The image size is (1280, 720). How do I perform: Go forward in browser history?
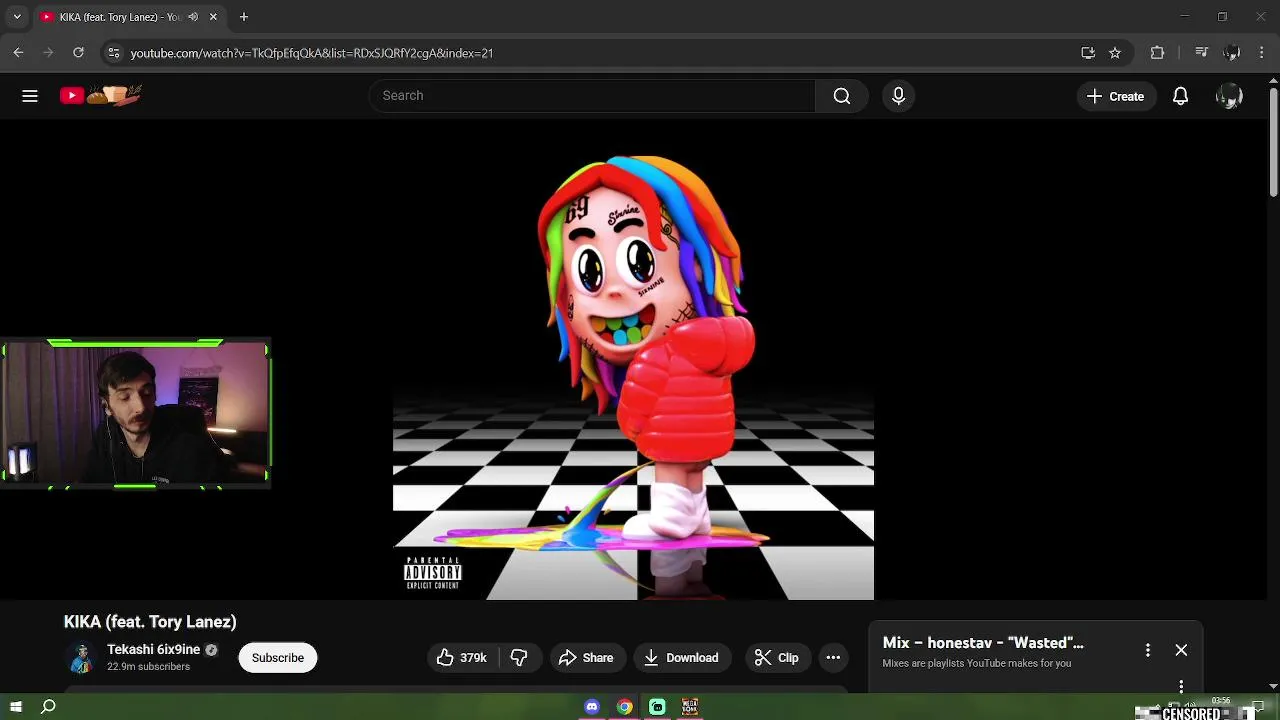point(48,53)
